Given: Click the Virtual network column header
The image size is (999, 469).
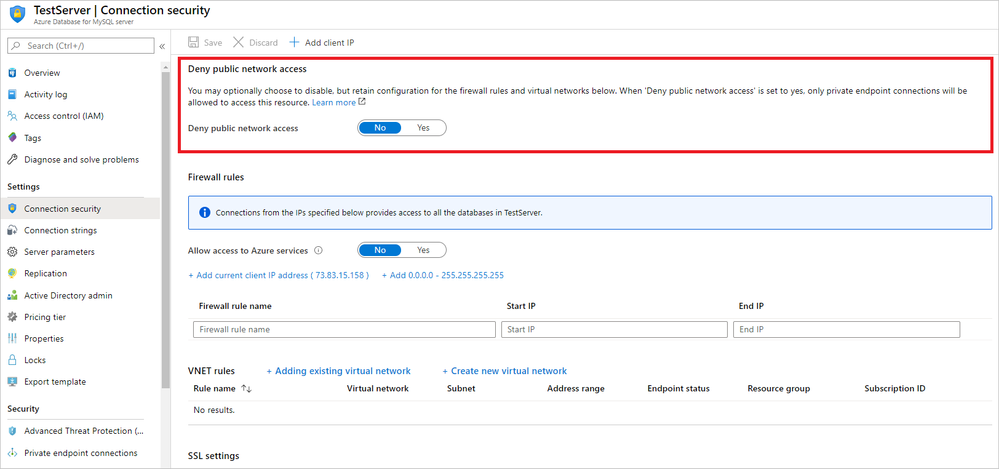Looking at the screenshot, I should 378,389.
